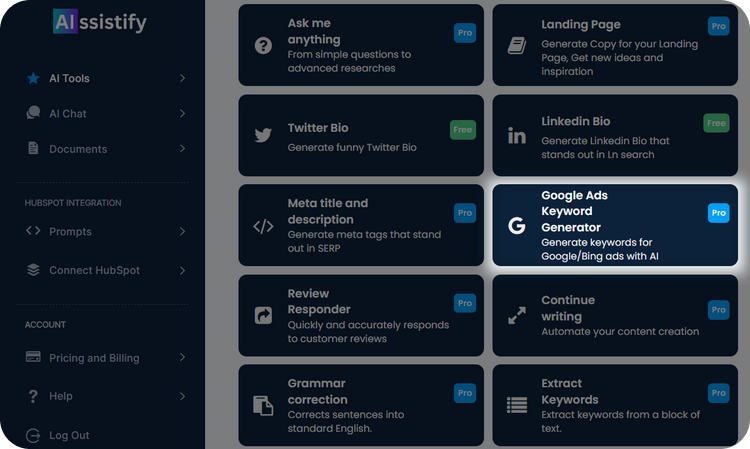The image size is (750, 449).
Task: Click the Grammar correction clipboard icon
Action: tap(263, 405)
